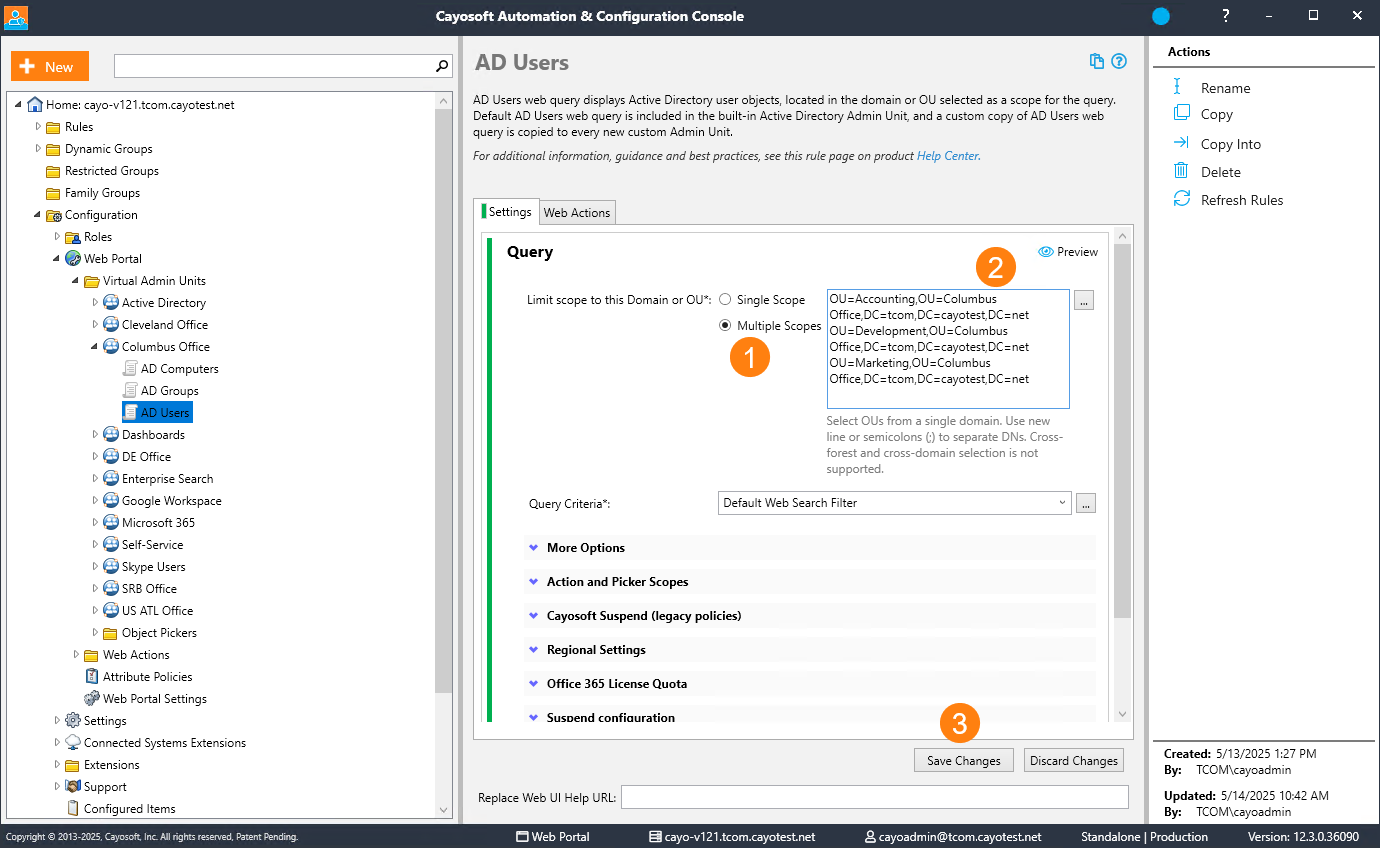Click the Rename action icon
1380x848 pixels.
point(1178,87)
